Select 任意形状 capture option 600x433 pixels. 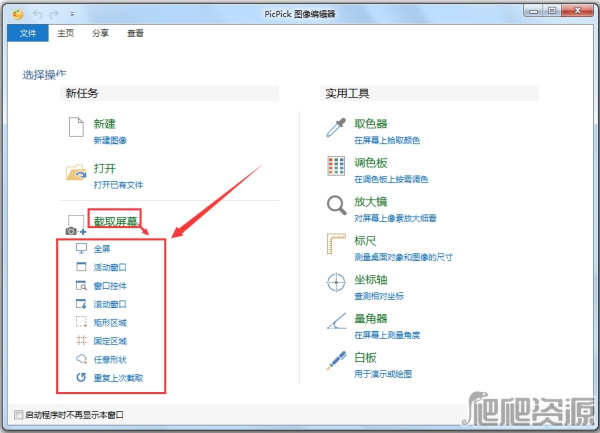pyautogui.click(x=110, y=360)
